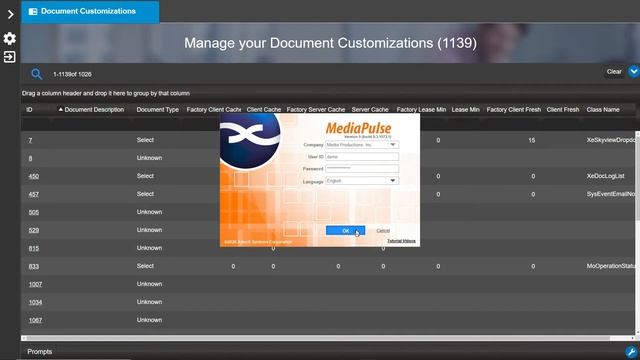Click the User ID input field

362,157
